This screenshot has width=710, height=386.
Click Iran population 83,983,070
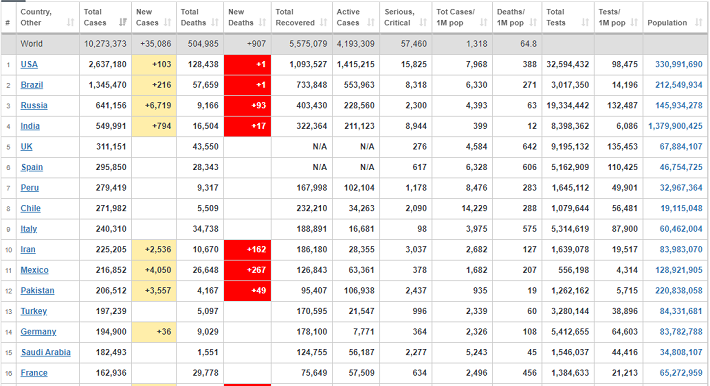(x=681, y=249)
